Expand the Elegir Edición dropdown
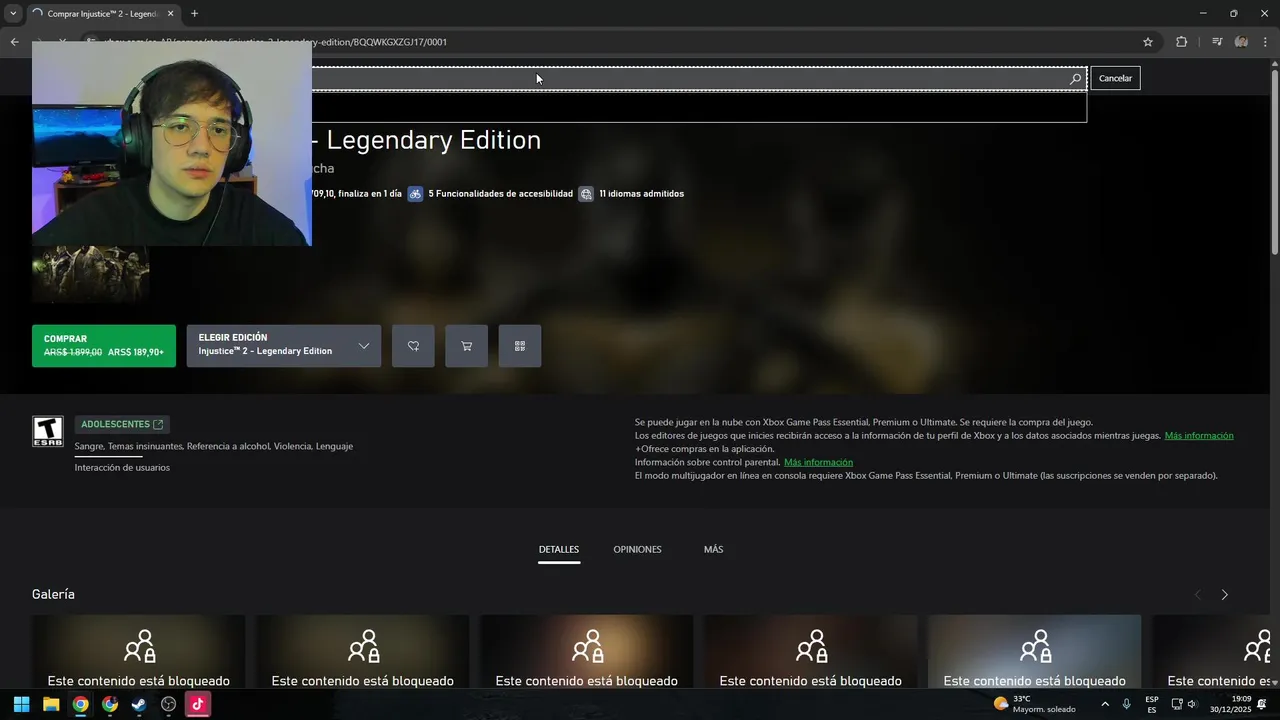The height and width of the screenshot is (720, 1280). click(283, 346)
